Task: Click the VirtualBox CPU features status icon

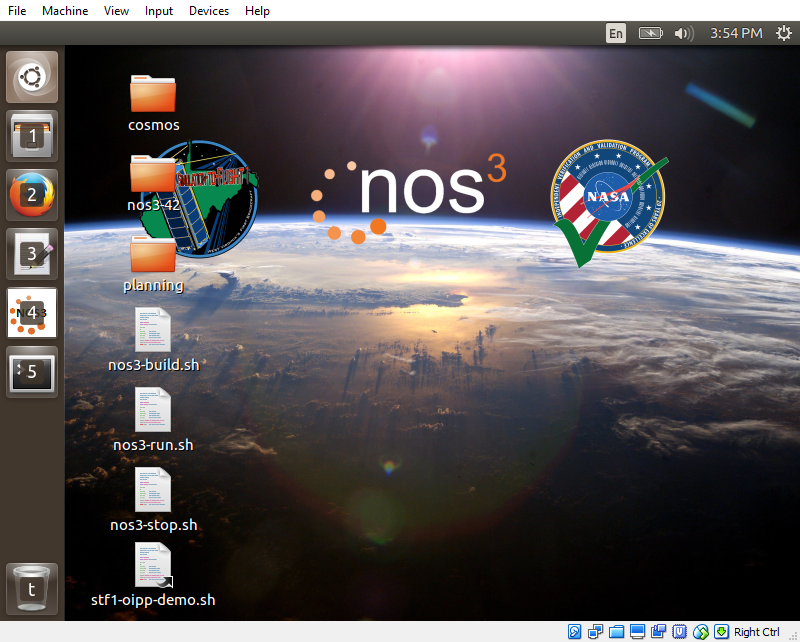Action: 679,632
